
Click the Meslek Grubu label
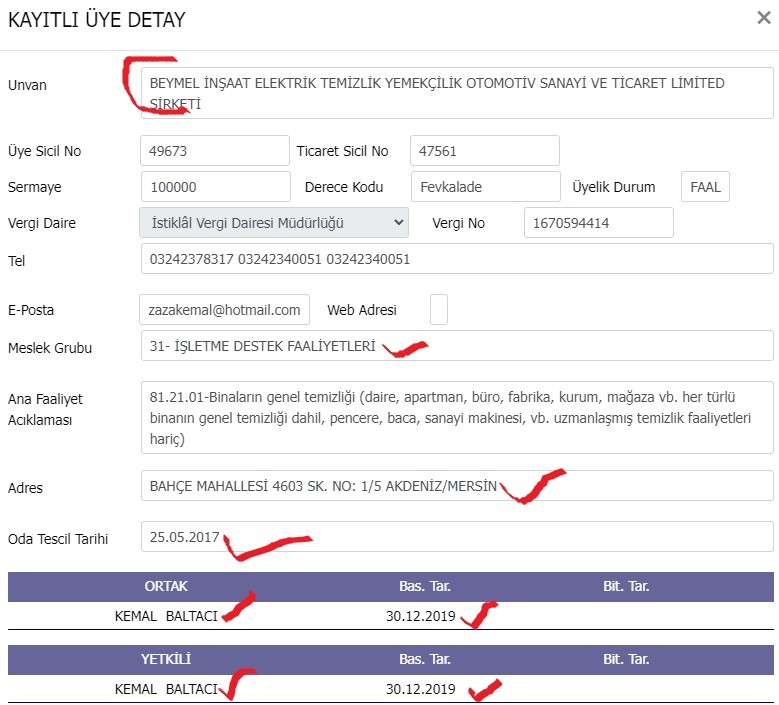pos(50,348)
